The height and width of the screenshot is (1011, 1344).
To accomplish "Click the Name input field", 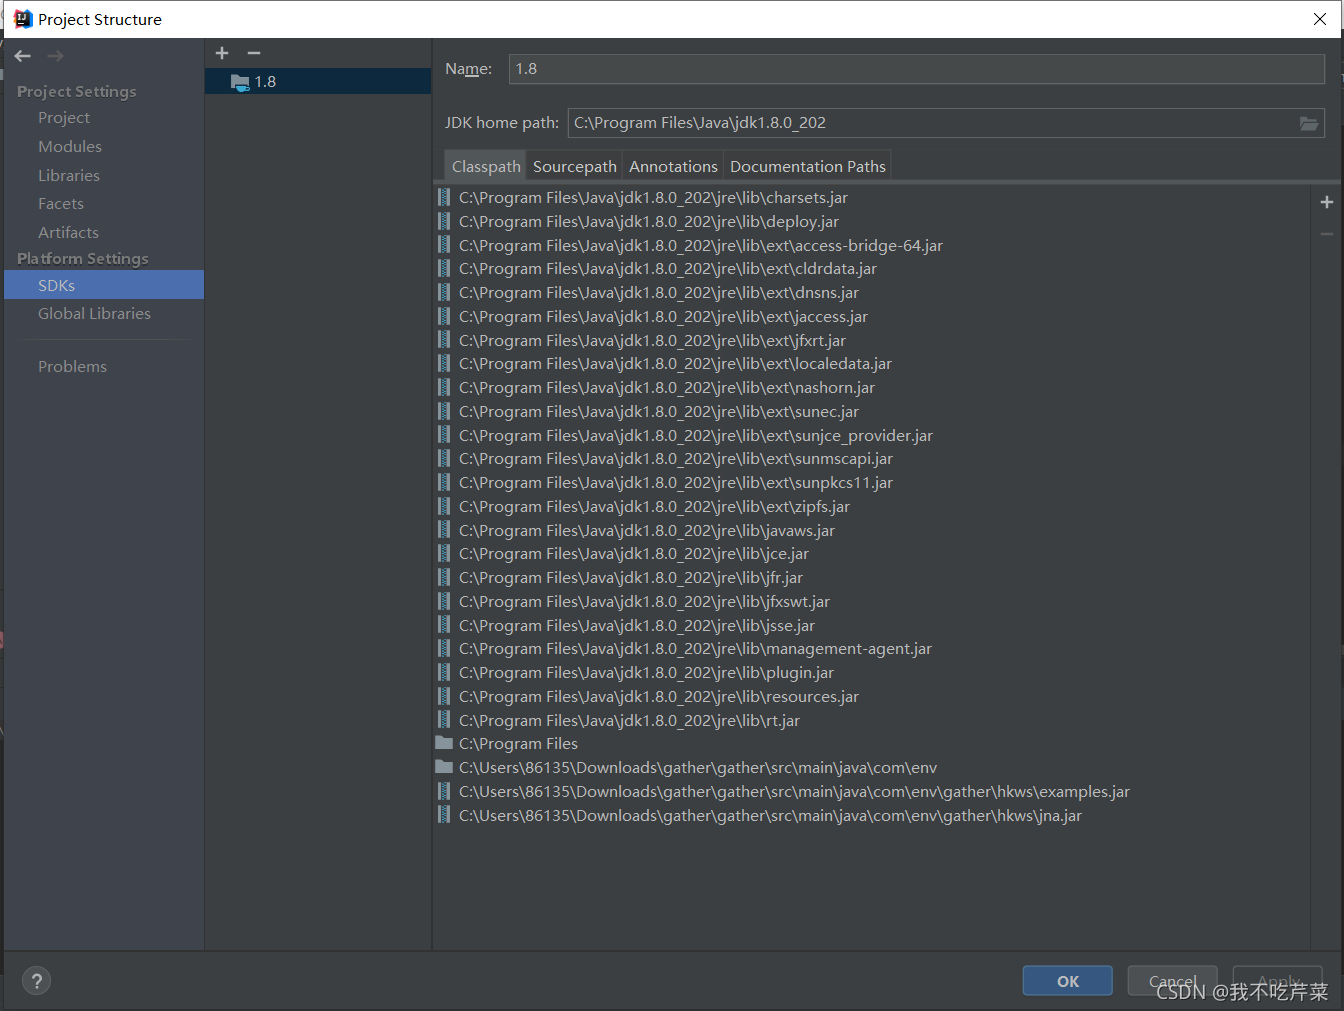I will (916, 69).
